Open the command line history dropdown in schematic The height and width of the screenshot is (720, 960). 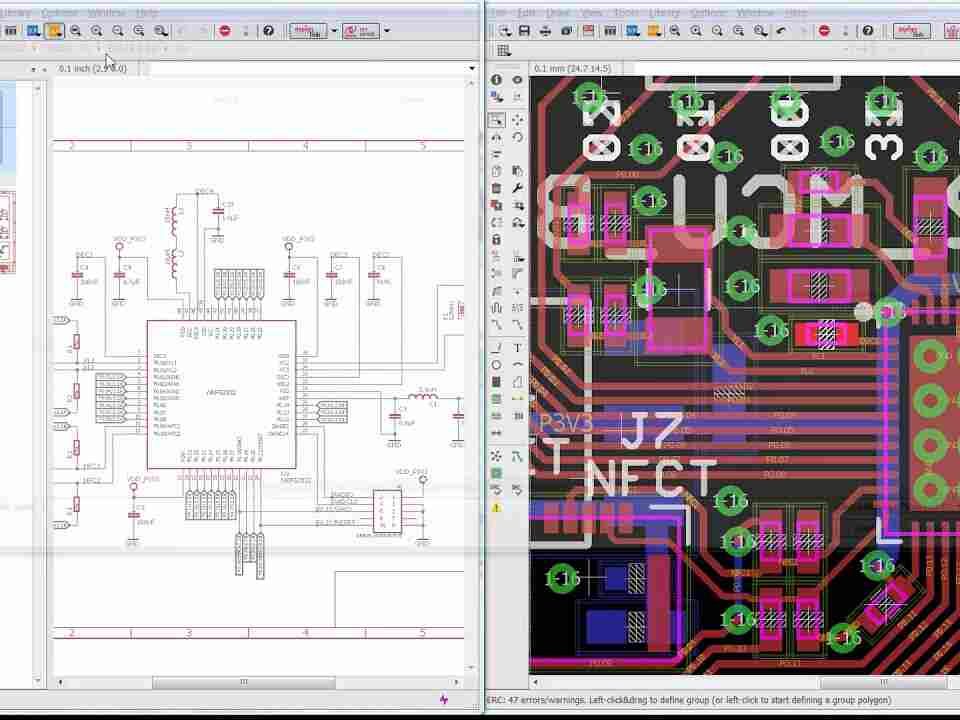[x=472, y=69]
